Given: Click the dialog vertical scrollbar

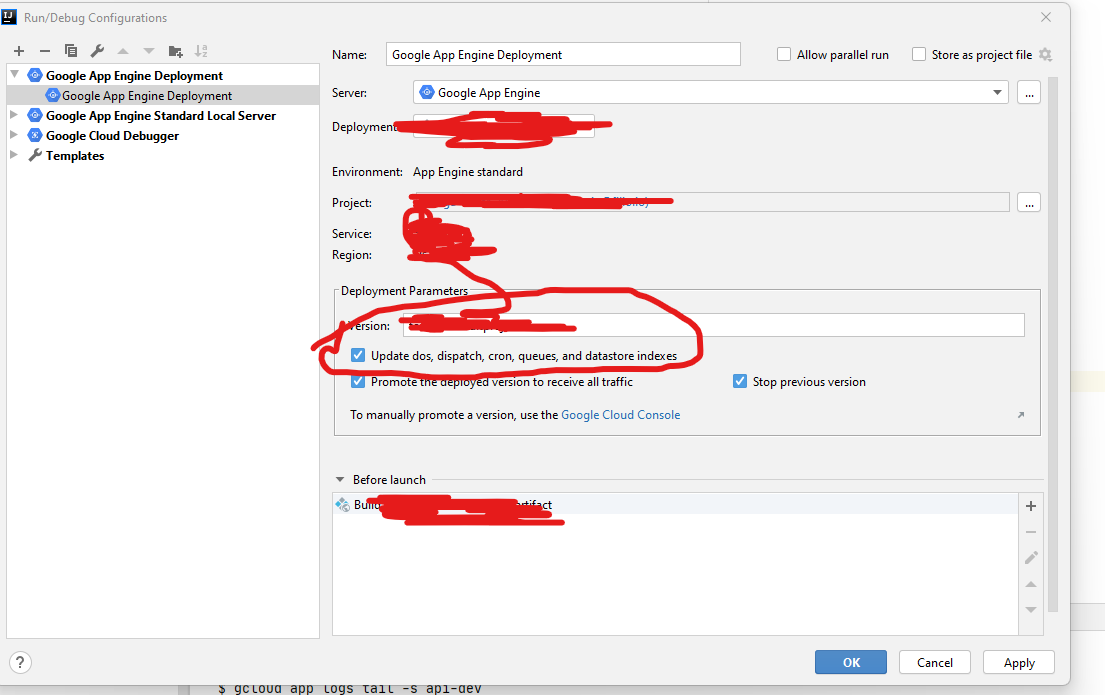Looking at the screenshot, I should pyautogui.click(x=1053, y=344).
